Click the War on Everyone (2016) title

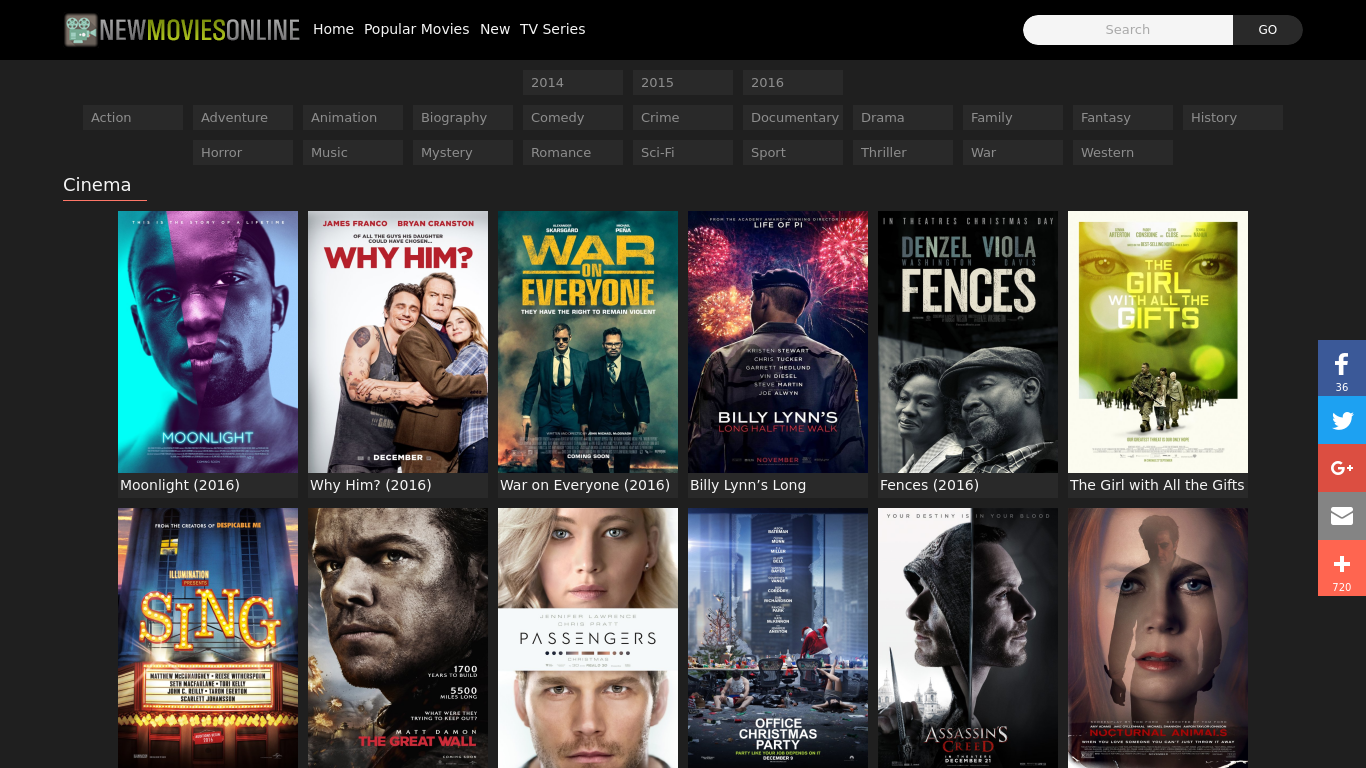pyautogui.click(x=585, y=485)
